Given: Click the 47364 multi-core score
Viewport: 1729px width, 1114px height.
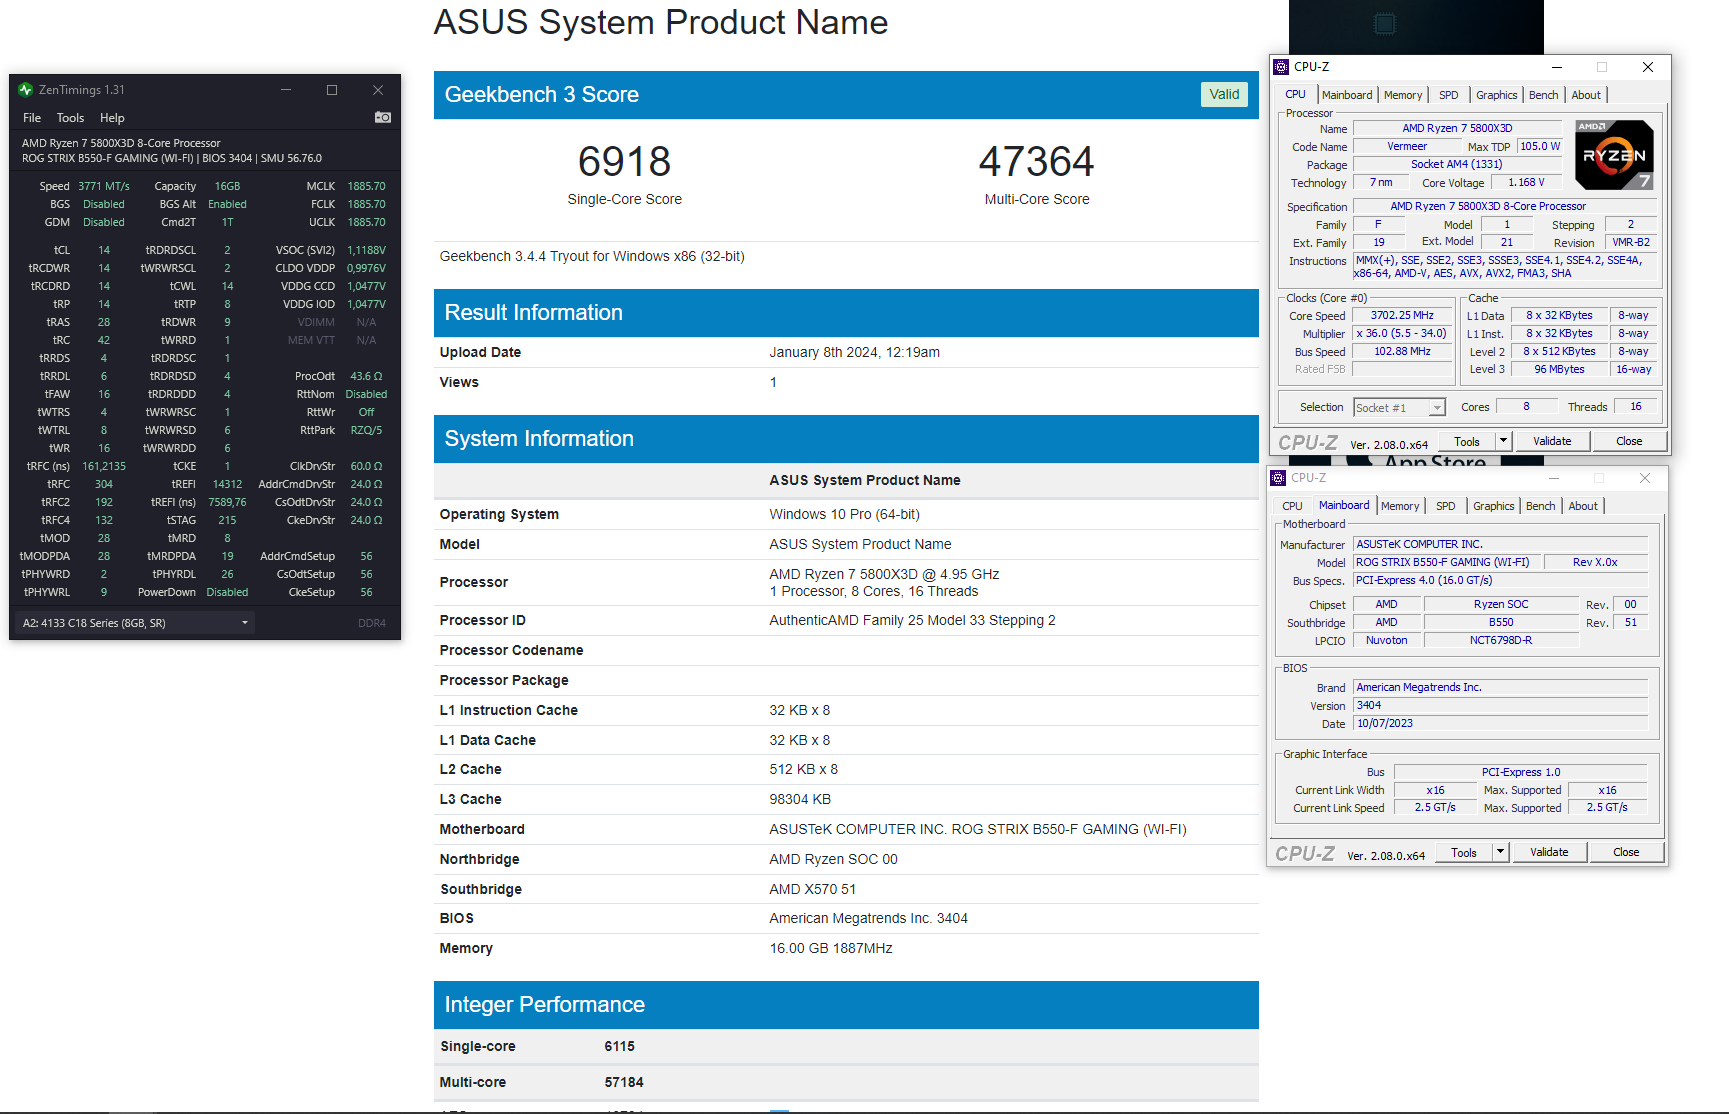Looking at the screenshot, I should click(x=1036, y=162).
